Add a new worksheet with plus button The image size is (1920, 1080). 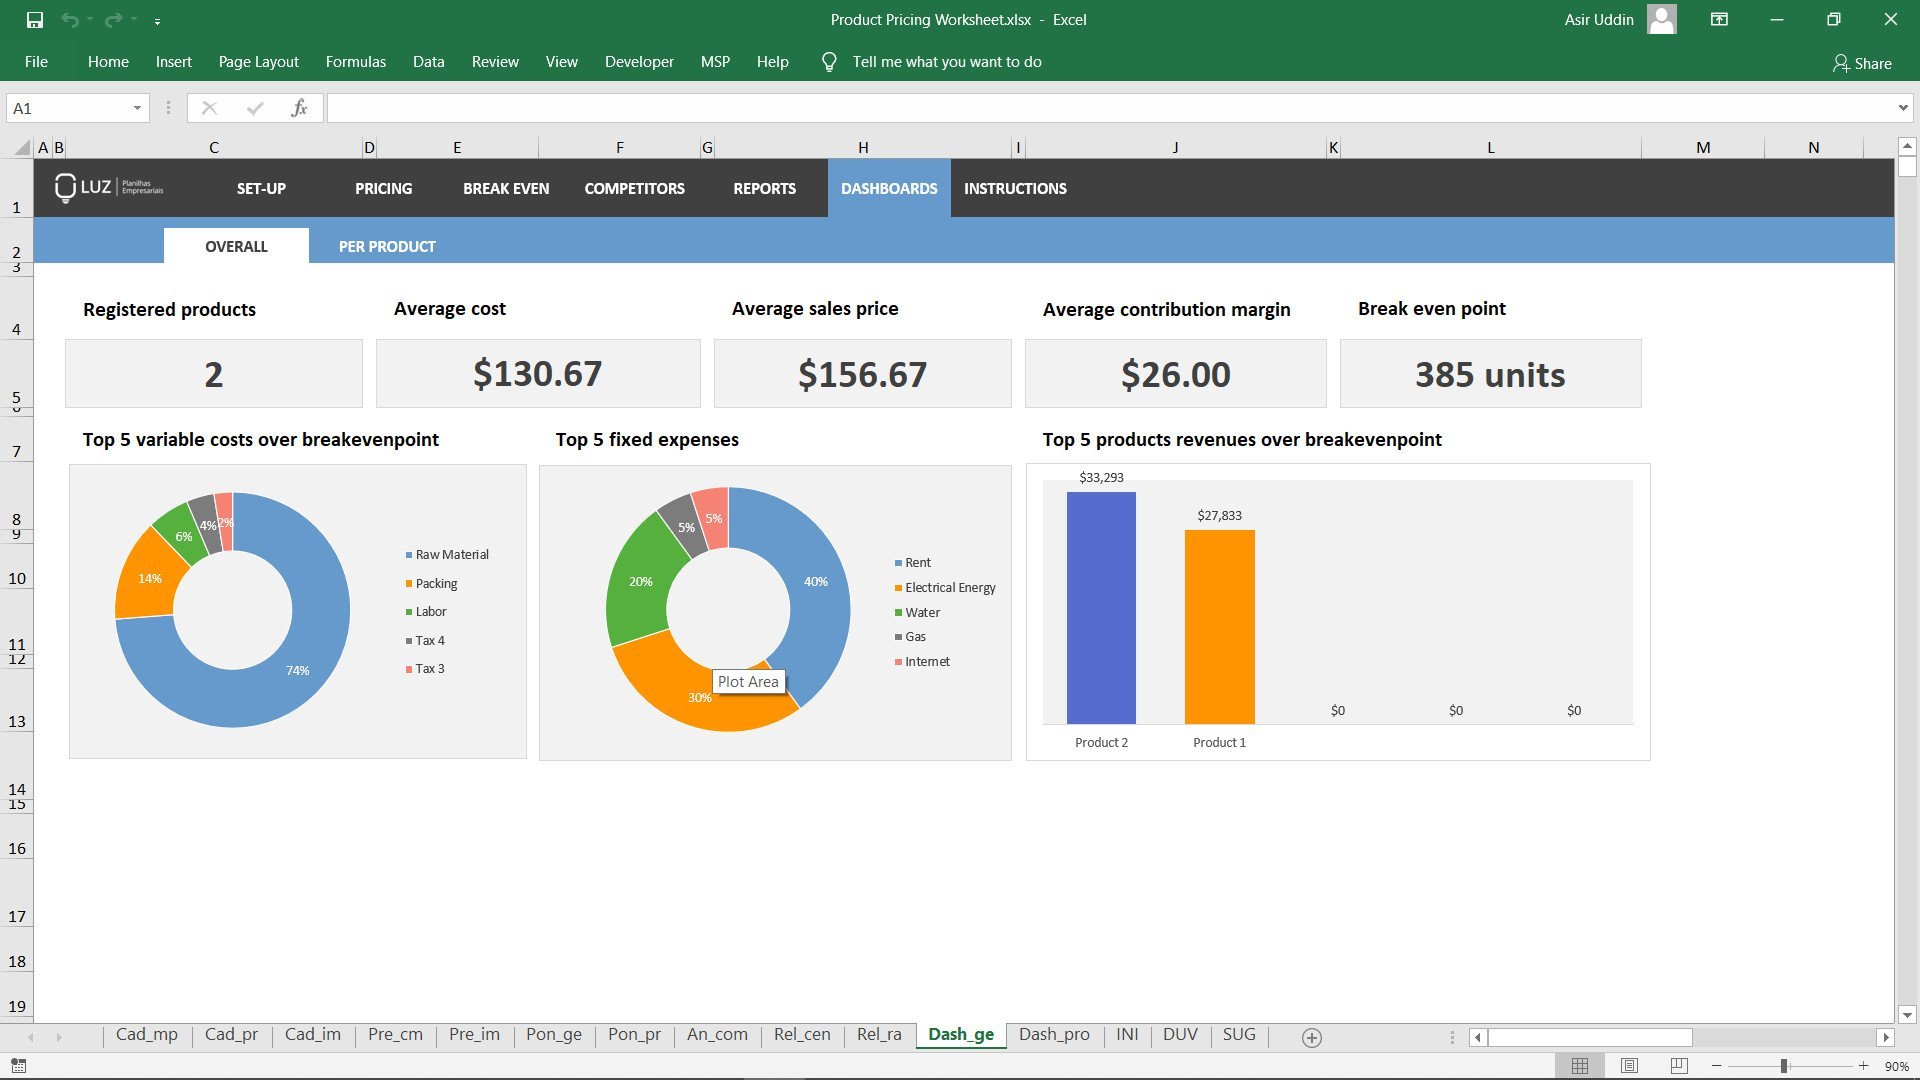click(1310, 1037)
